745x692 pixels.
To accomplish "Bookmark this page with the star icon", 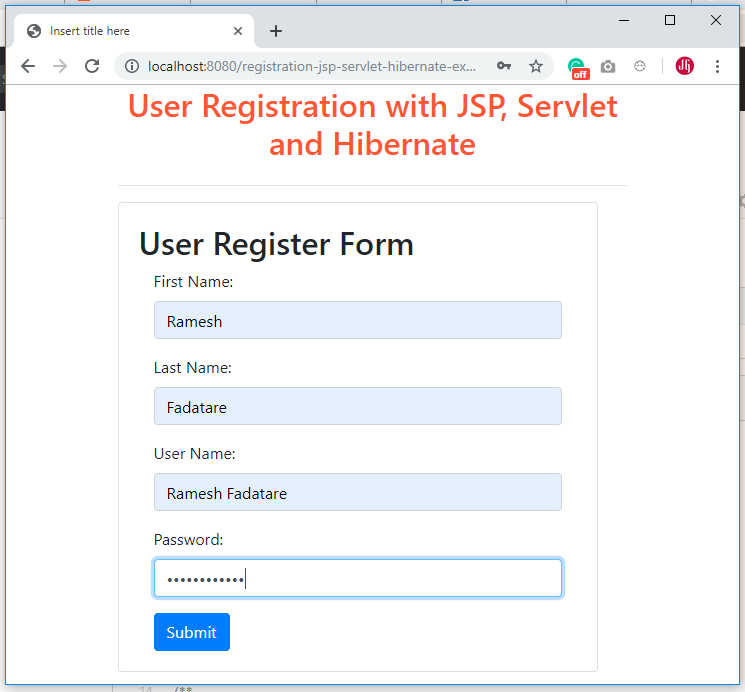I will tap(536, 66).
